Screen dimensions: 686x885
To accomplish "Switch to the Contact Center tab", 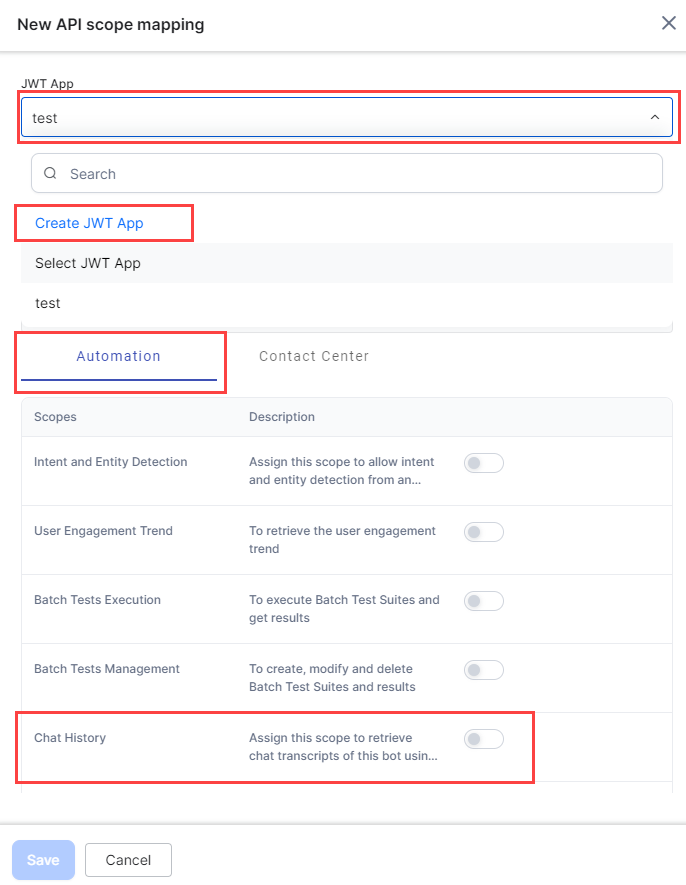I will (x=314, y=356).
